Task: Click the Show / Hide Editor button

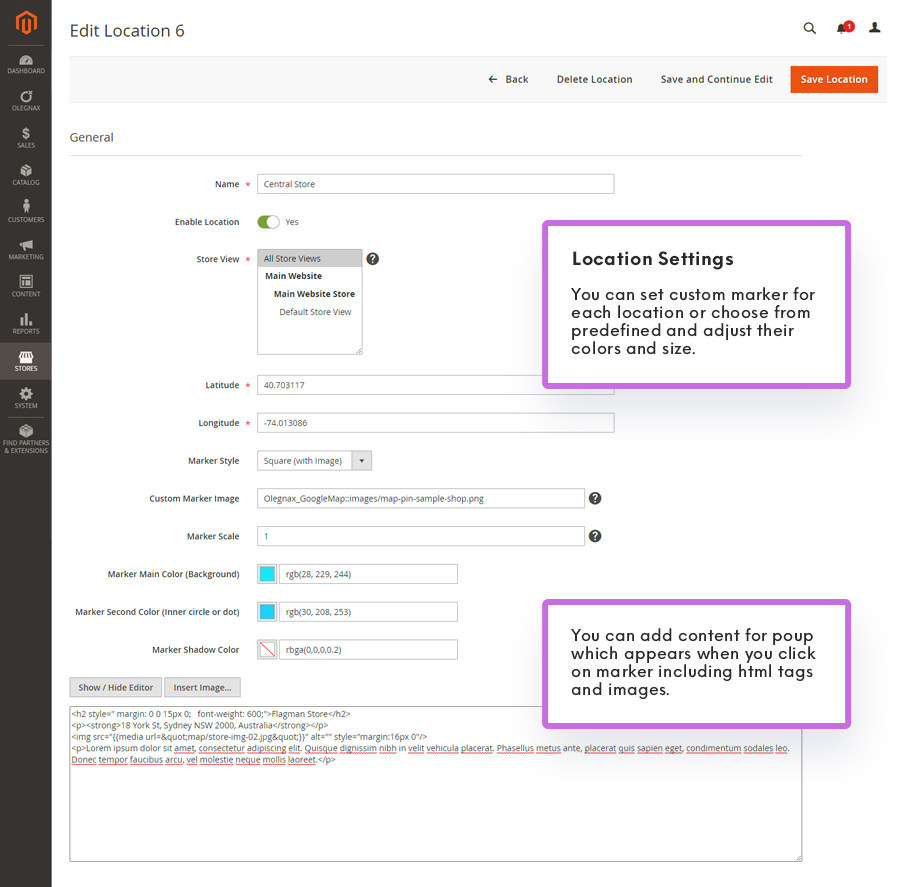Action: click(115, 687)
